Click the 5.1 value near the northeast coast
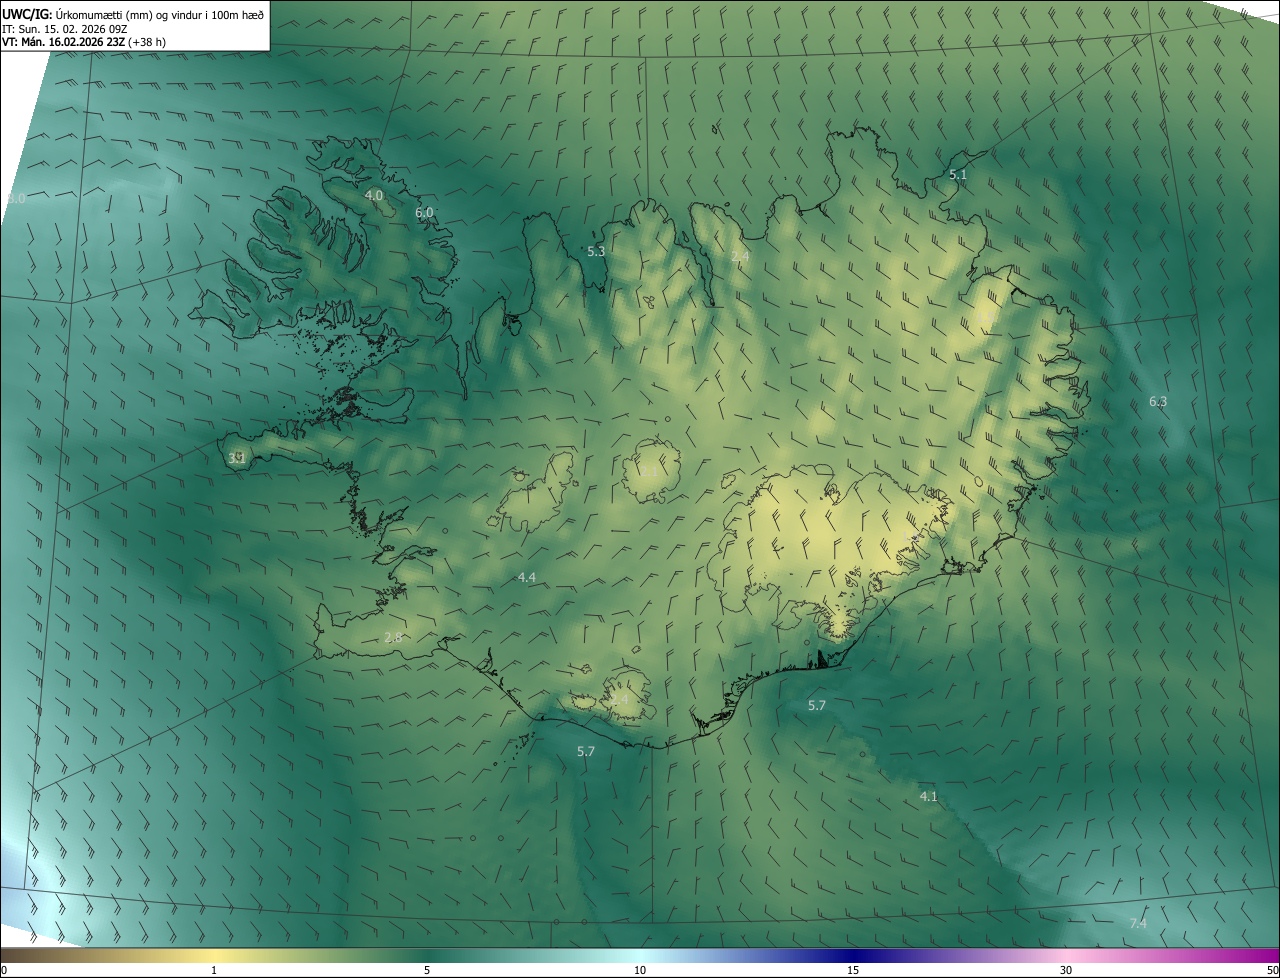The height and width of the screenshot is (978, 1280). pos(958,174)
